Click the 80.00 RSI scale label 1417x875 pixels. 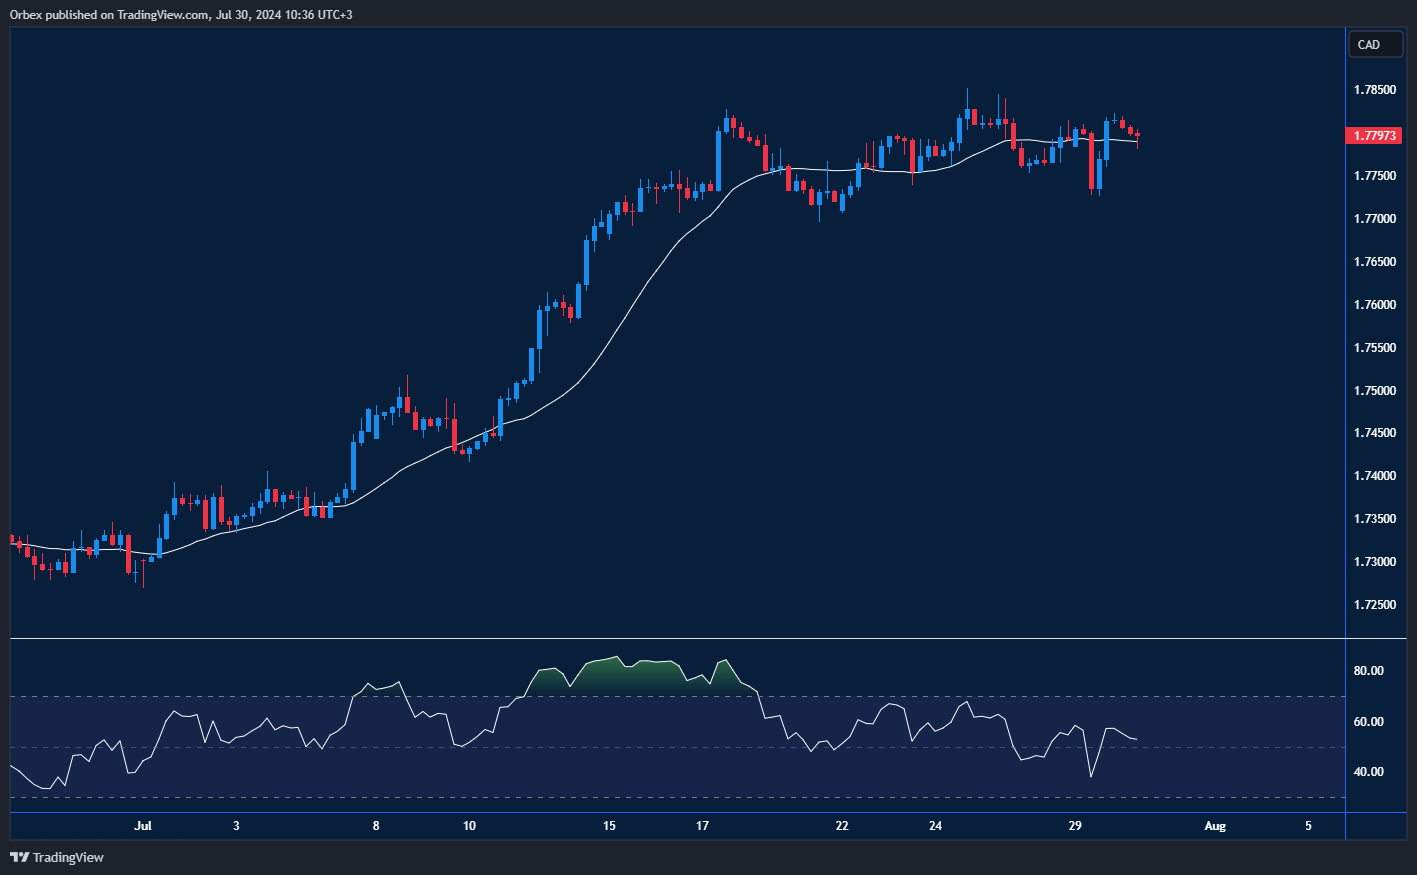[x=1368, y=671]
